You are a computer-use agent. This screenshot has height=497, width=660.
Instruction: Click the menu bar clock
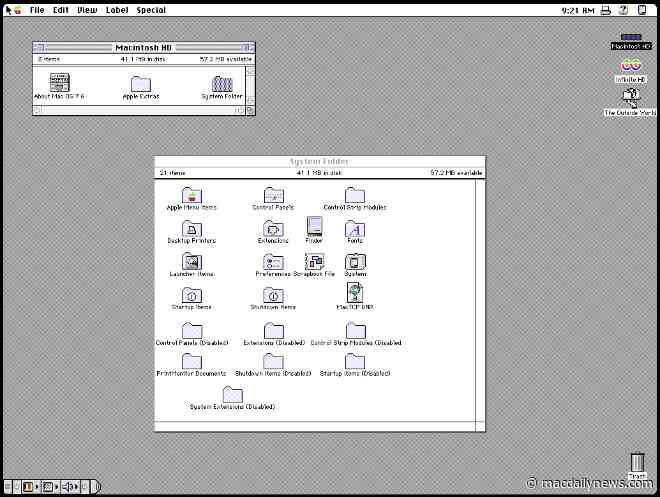(578, 10)
